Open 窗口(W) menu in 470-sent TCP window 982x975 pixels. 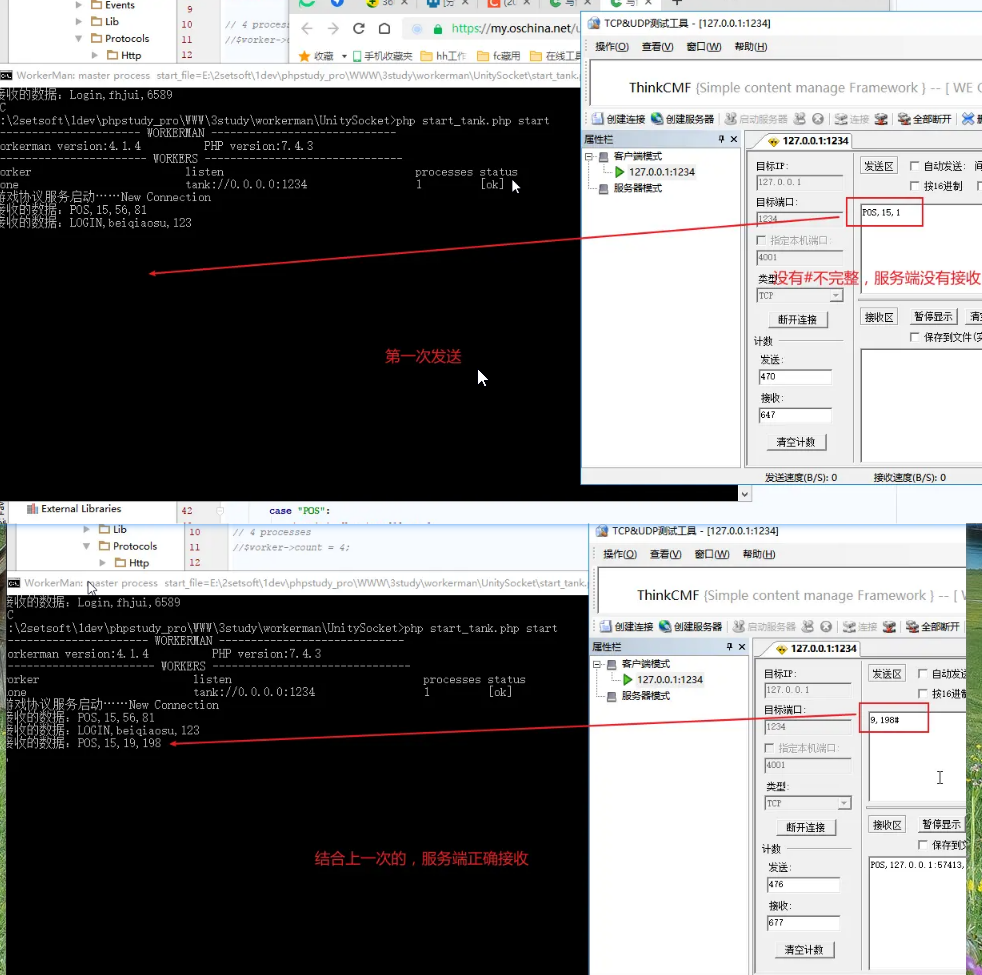tap(704, 47)
